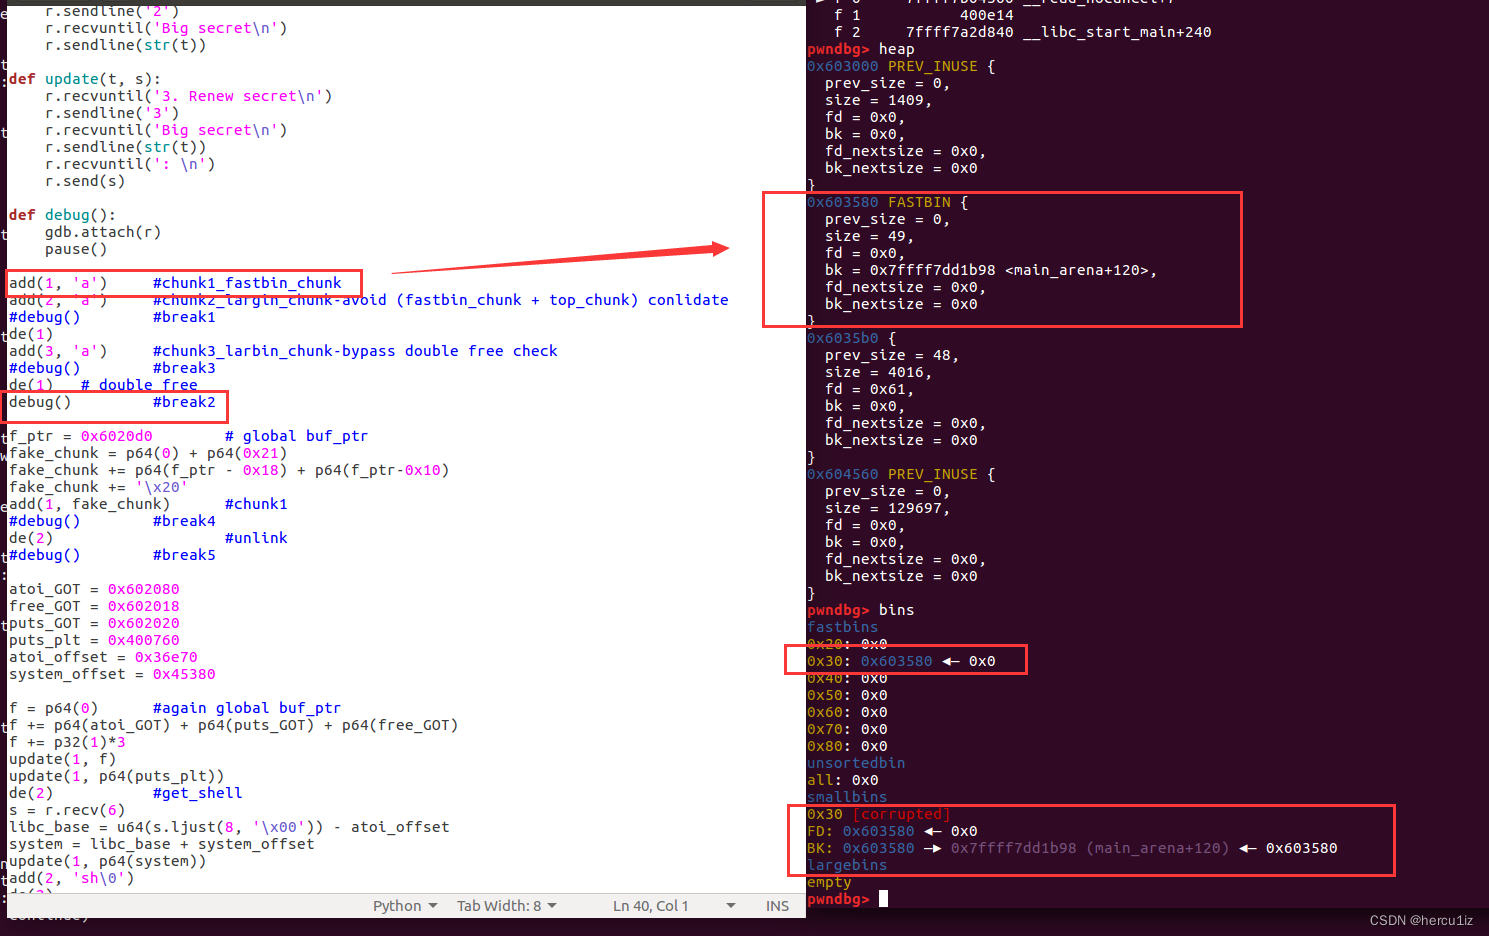
Task: Open the Tab Width: 8 dropdown
Action: 507,906
